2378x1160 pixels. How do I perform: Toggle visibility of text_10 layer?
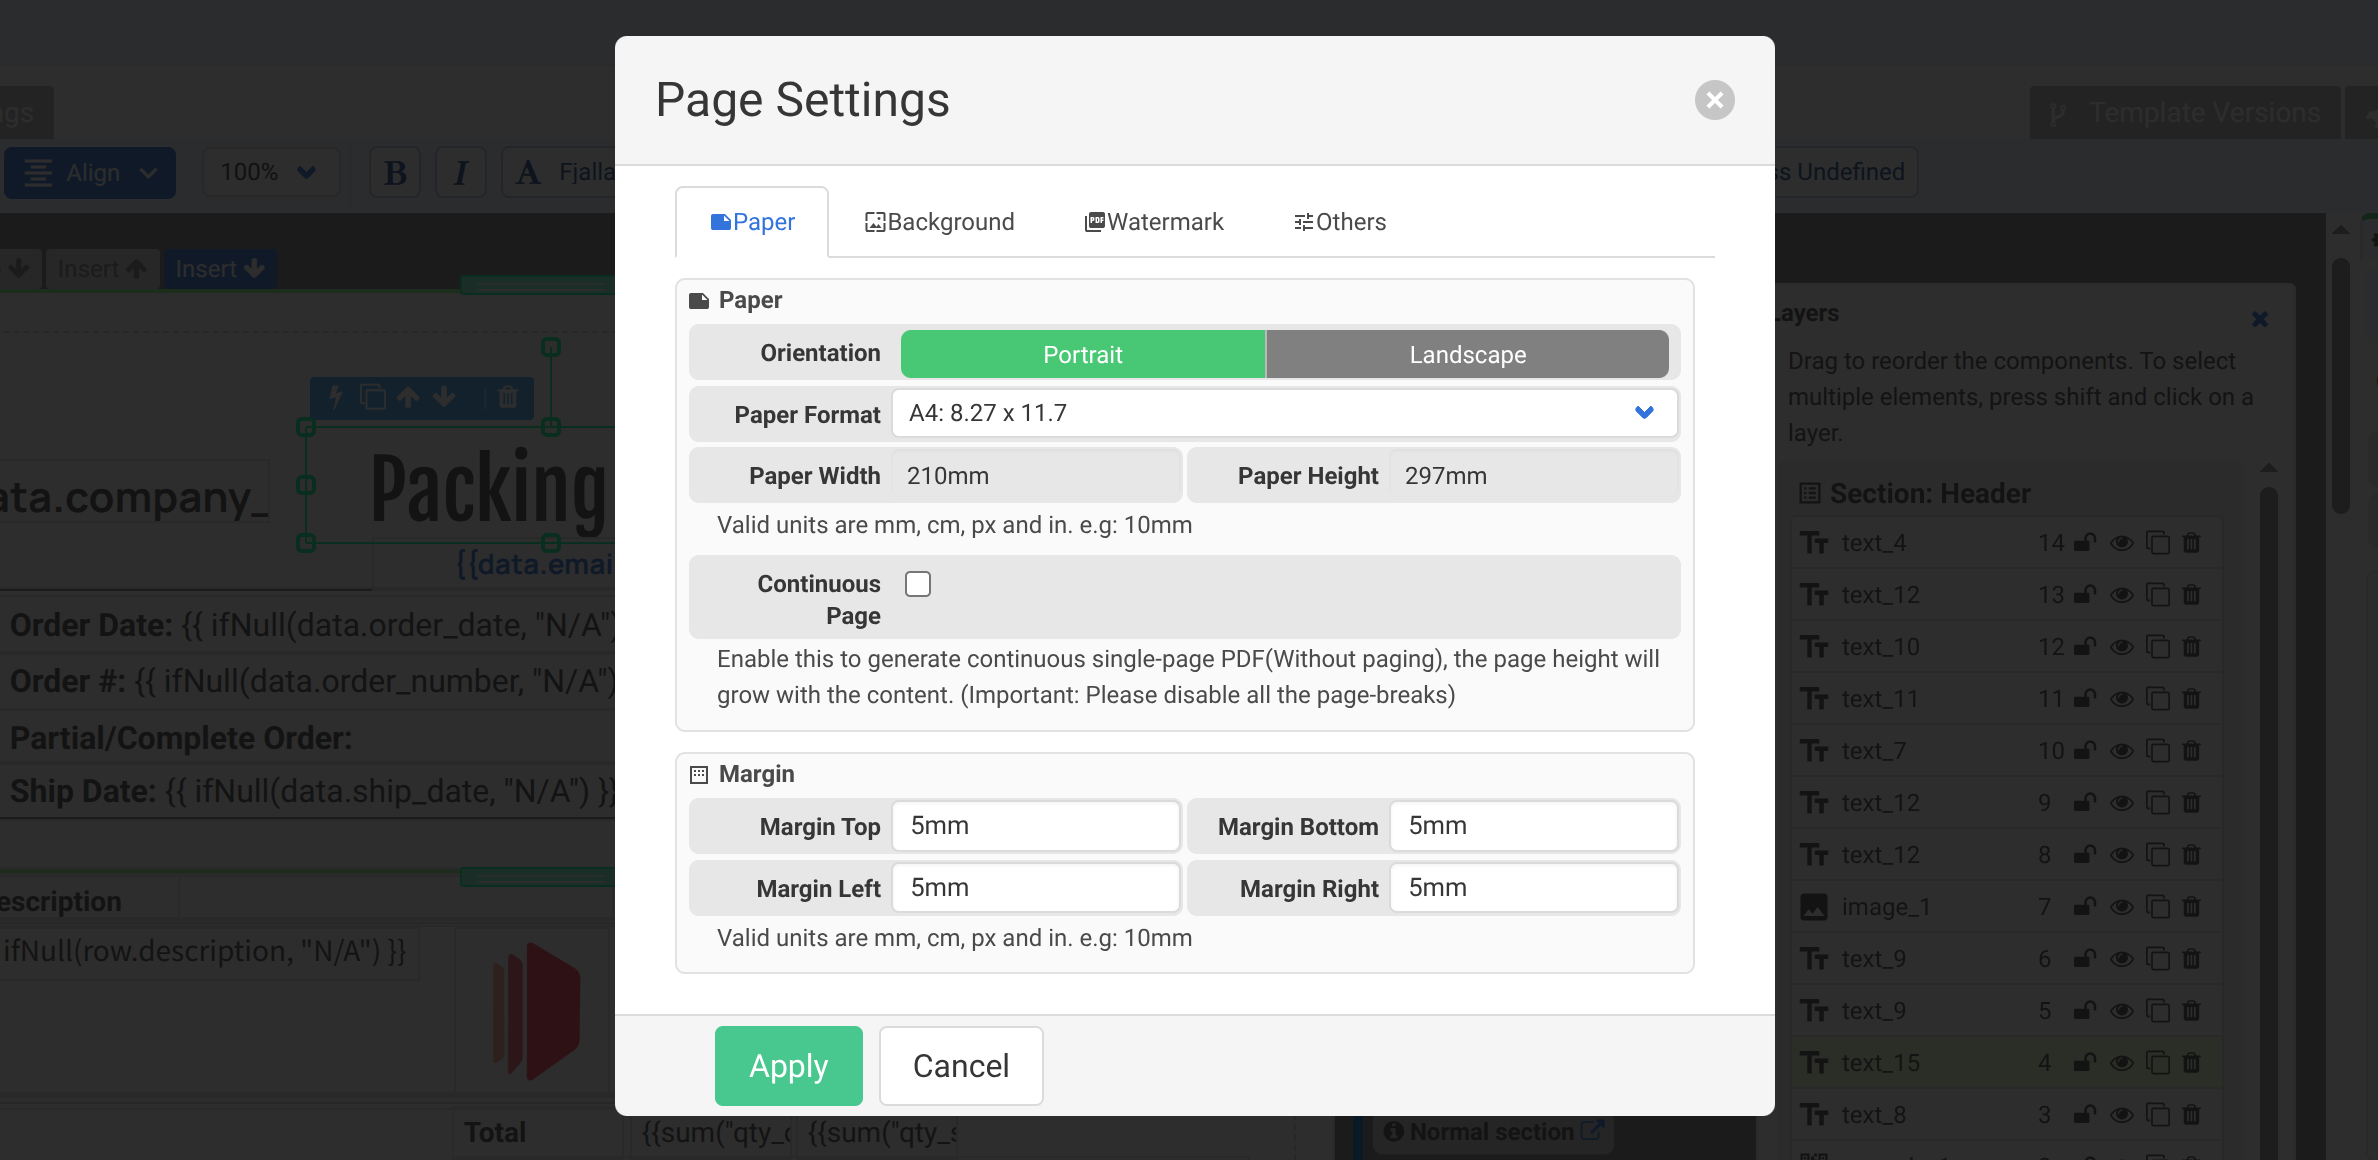[2122, 647]
